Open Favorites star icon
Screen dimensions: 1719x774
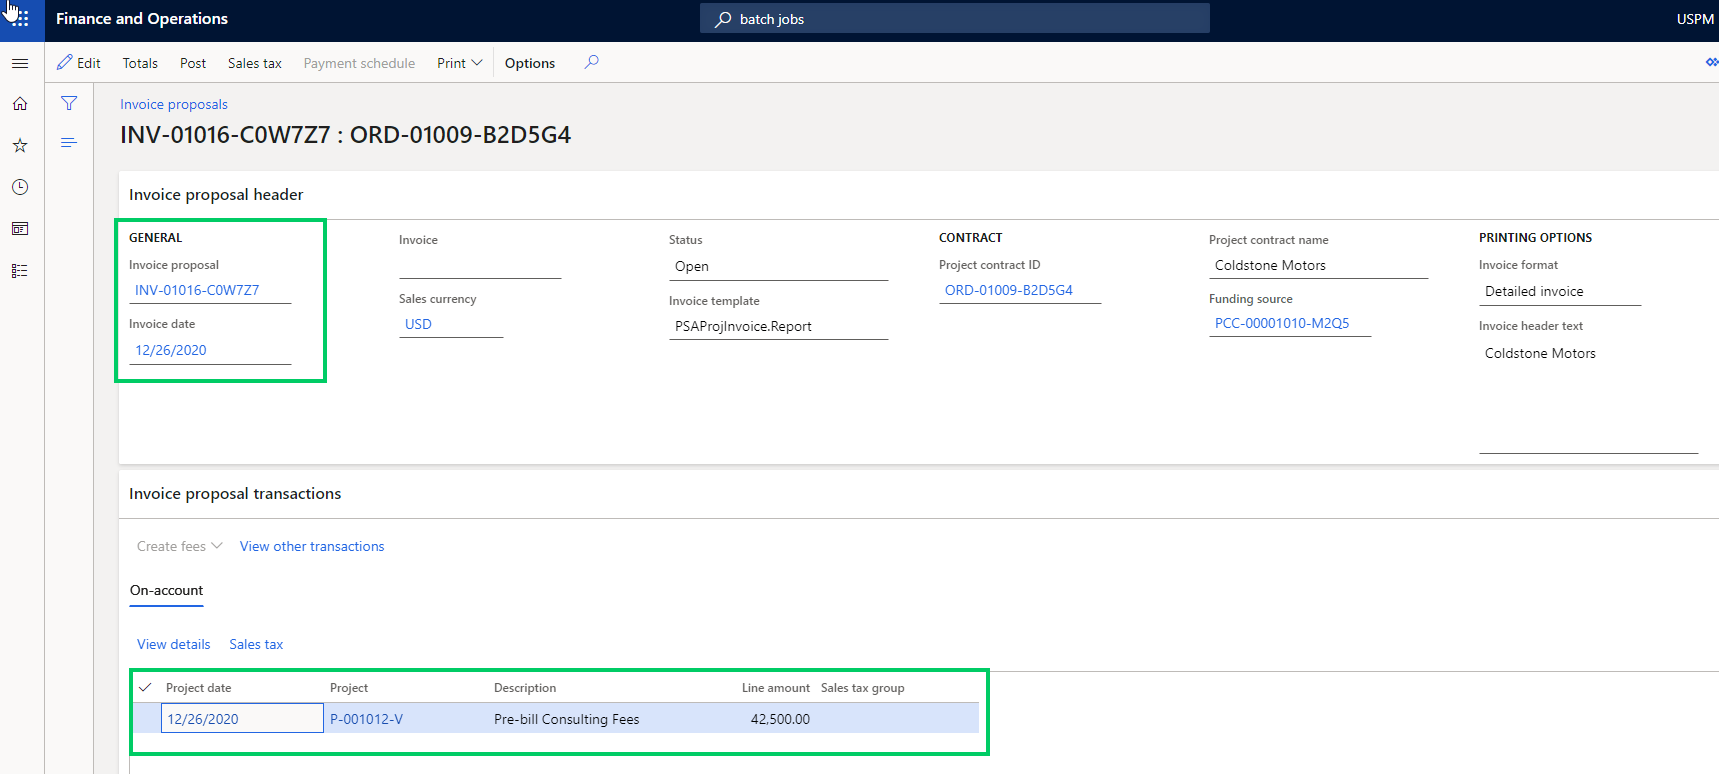[x=20, y=146]
